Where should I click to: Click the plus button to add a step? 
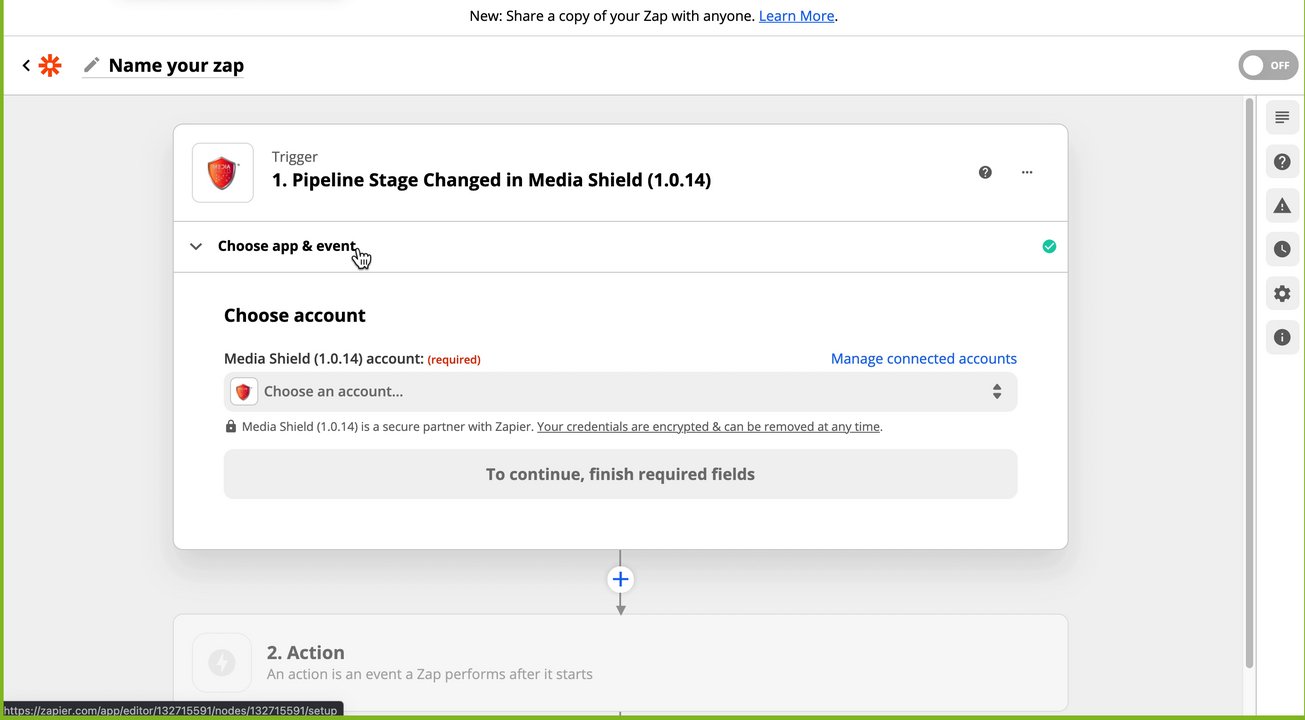[x=620, y=579]
